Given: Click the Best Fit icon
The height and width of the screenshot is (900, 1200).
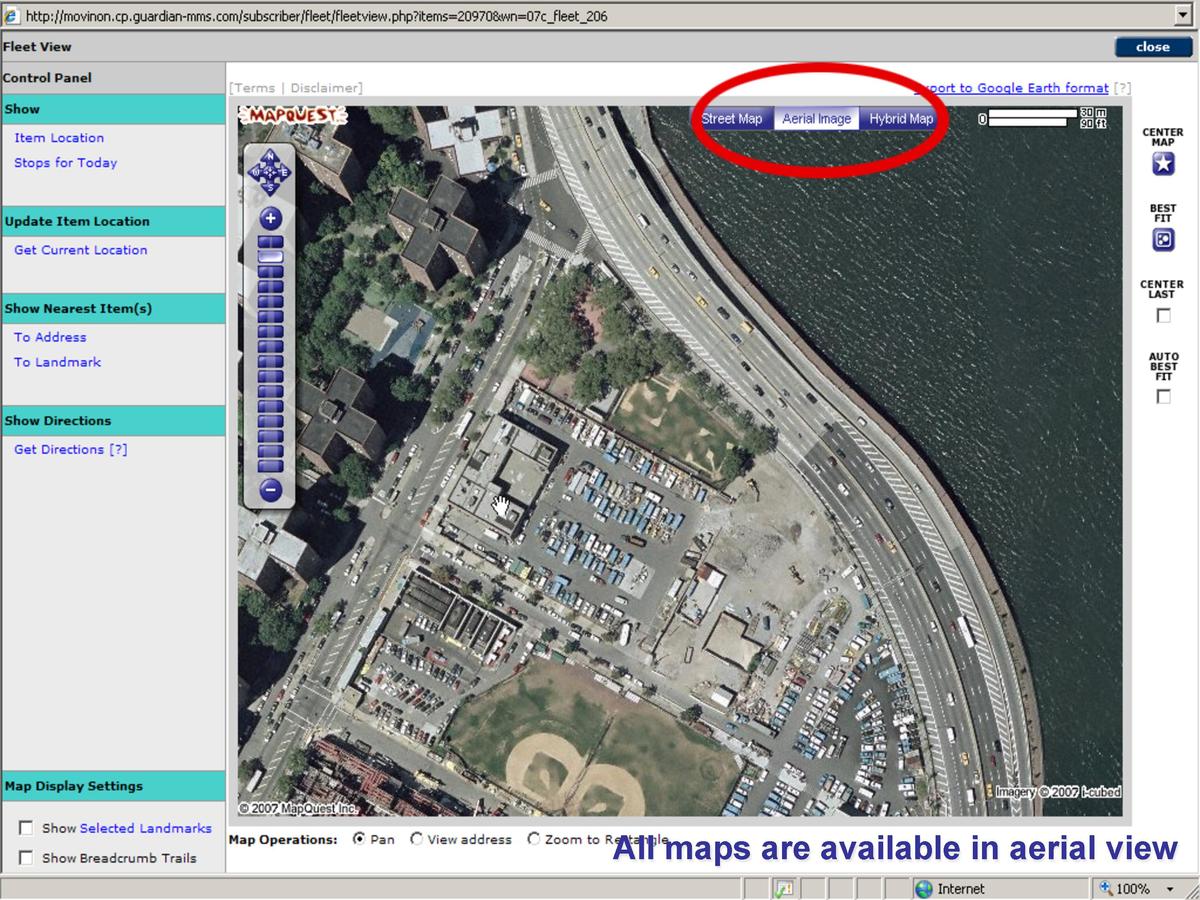Looking at the screenshot, I should click(1163, 240).
